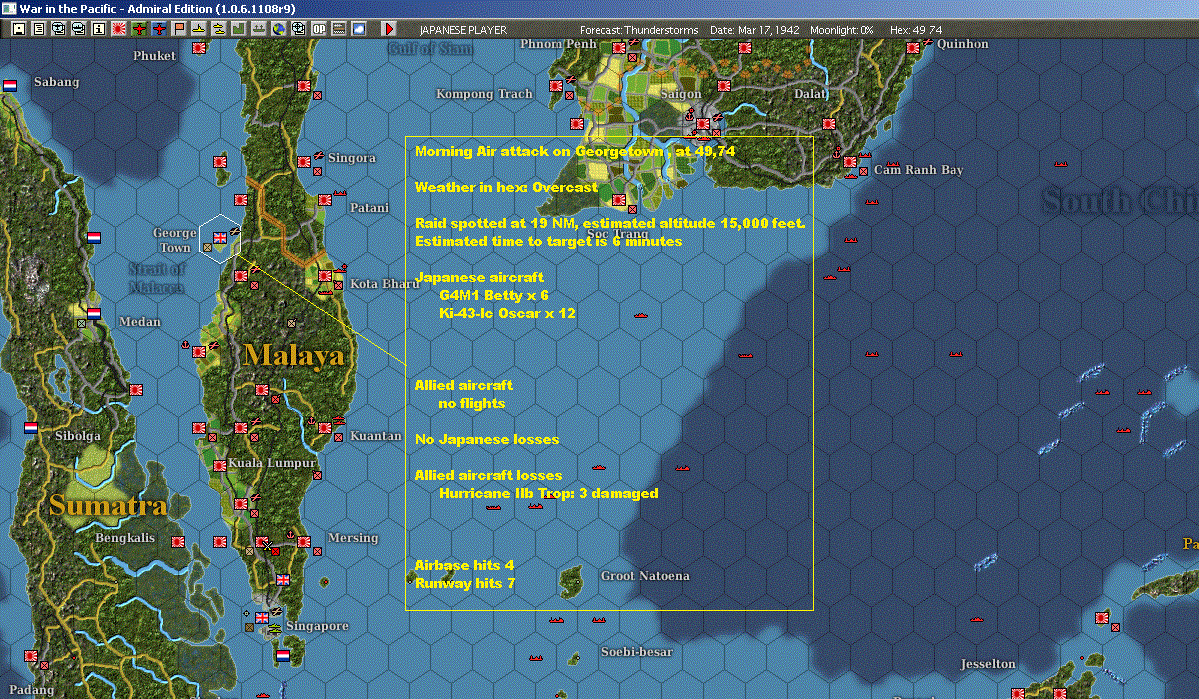
Task: Click the 'G4M1 Betty x 6' line
Action: [493, 295]
